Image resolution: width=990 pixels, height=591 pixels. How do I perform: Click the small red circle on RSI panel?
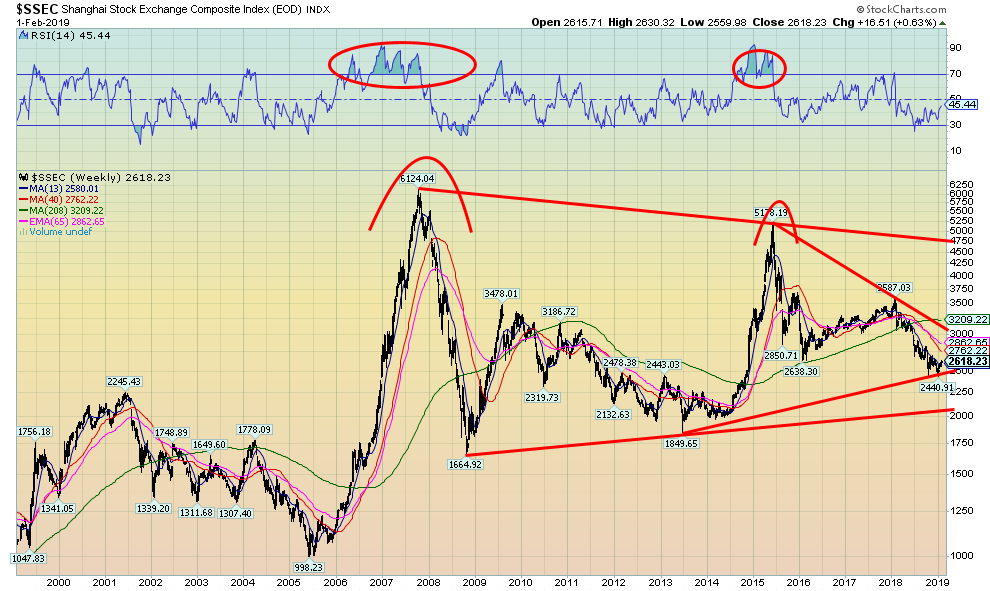pyautogui.click(x=759, y=67)
